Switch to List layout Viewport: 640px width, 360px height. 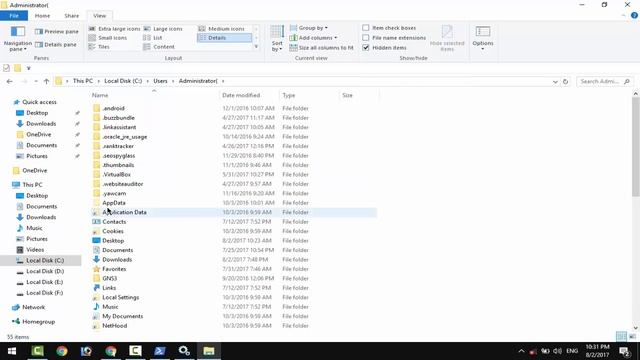point(153,38)
